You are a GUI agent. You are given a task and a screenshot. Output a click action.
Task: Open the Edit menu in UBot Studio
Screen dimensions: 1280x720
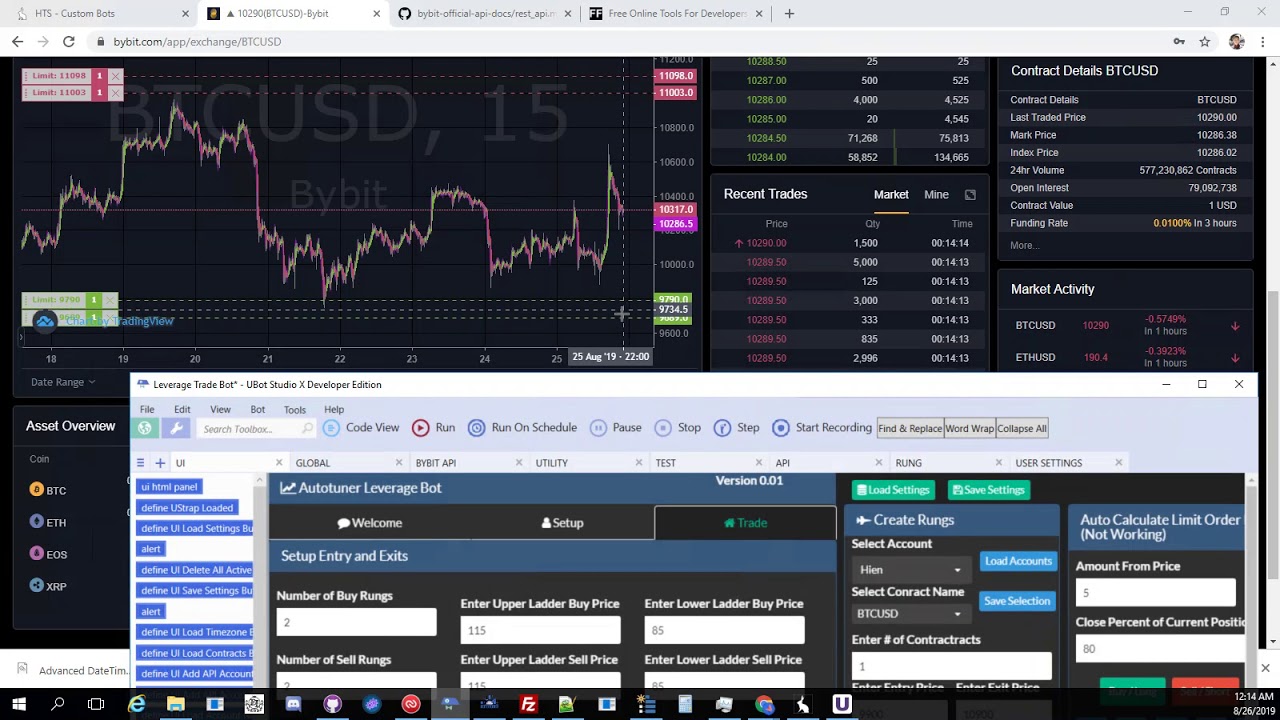coord(182,409)
